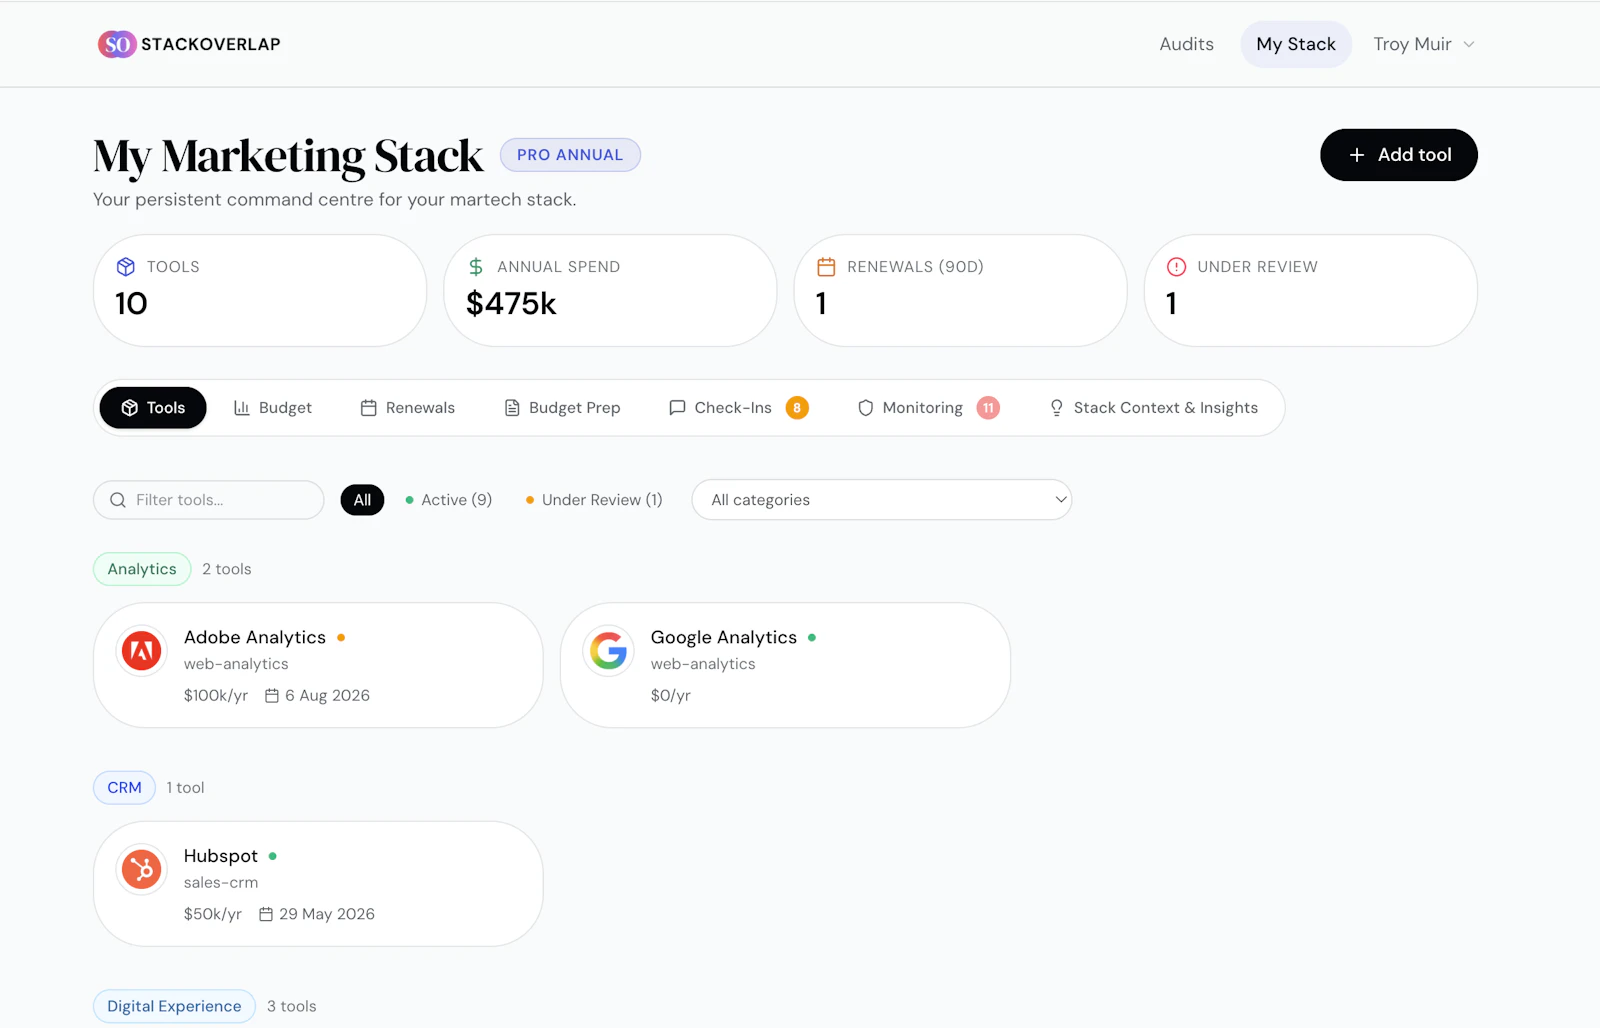The height and width of the screenshot is (1028, 1600).
Task: Focus the Filter tools search field
Action: pos(209,500)
